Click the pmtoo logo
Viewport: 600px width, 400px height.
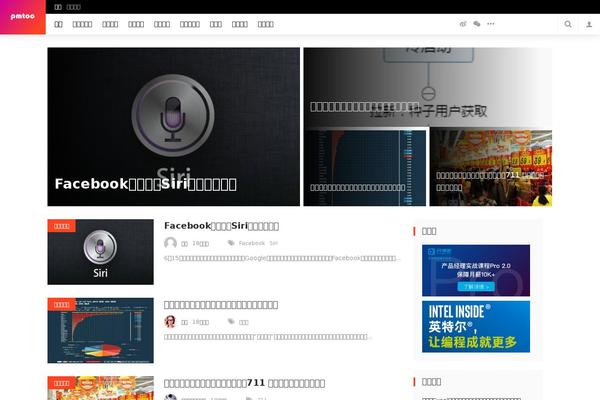coord(23,17)
